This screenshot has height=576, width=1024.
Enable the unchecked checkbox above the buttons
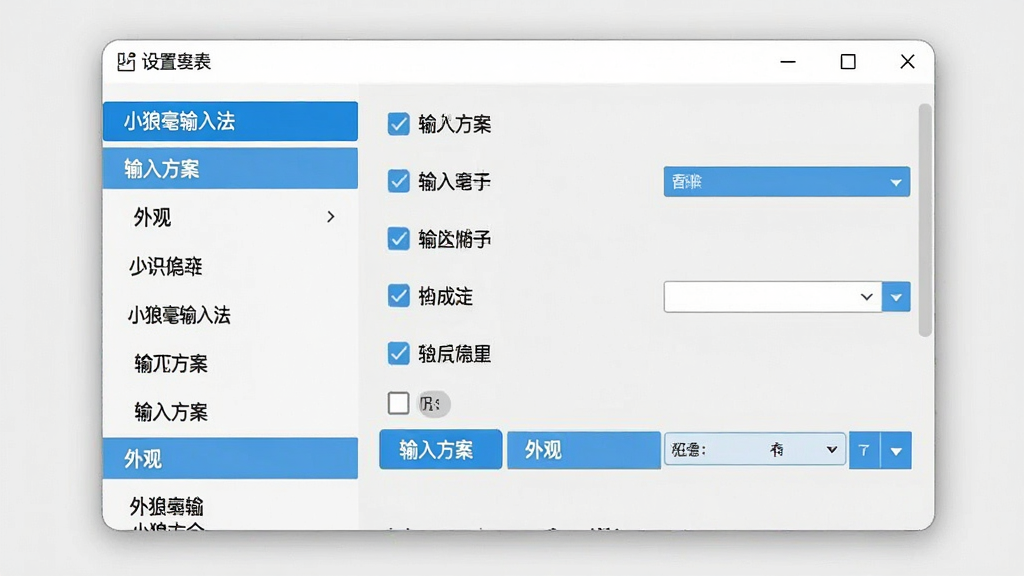(398, 403)
